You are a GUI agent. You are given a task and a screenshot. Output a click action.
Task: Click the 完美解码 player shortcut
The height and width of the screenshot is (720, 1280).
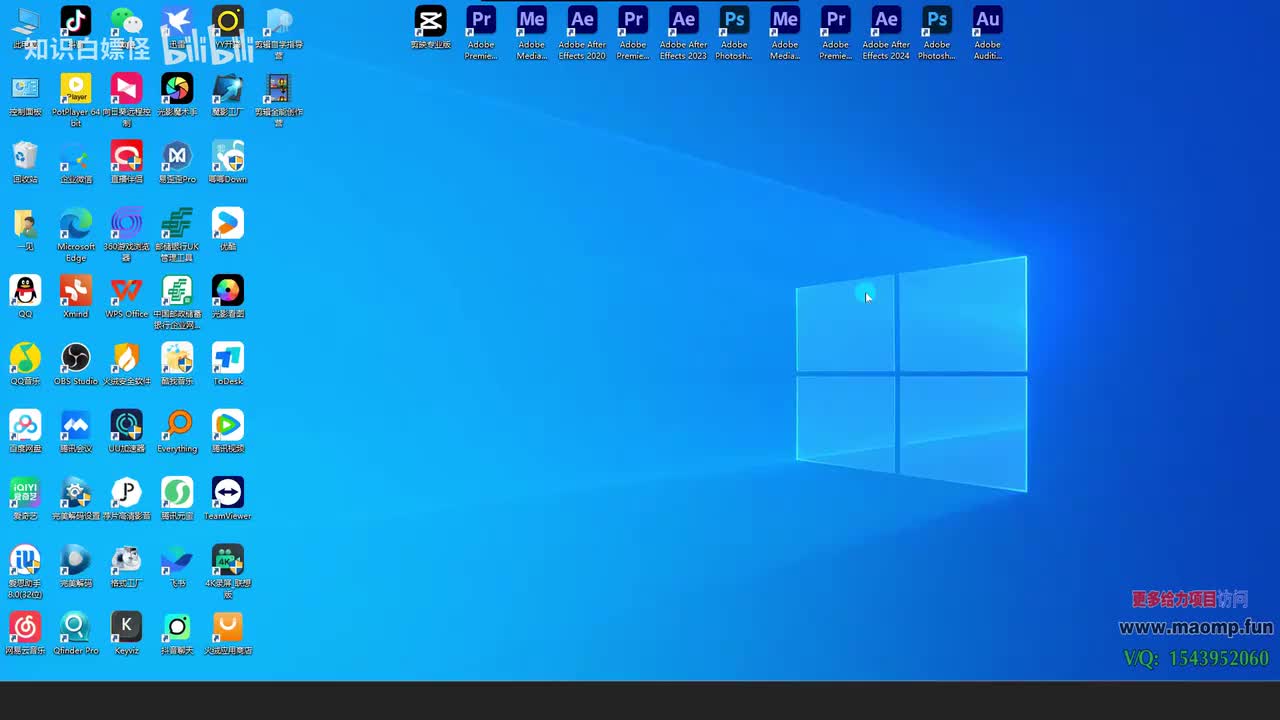point(76,560)
